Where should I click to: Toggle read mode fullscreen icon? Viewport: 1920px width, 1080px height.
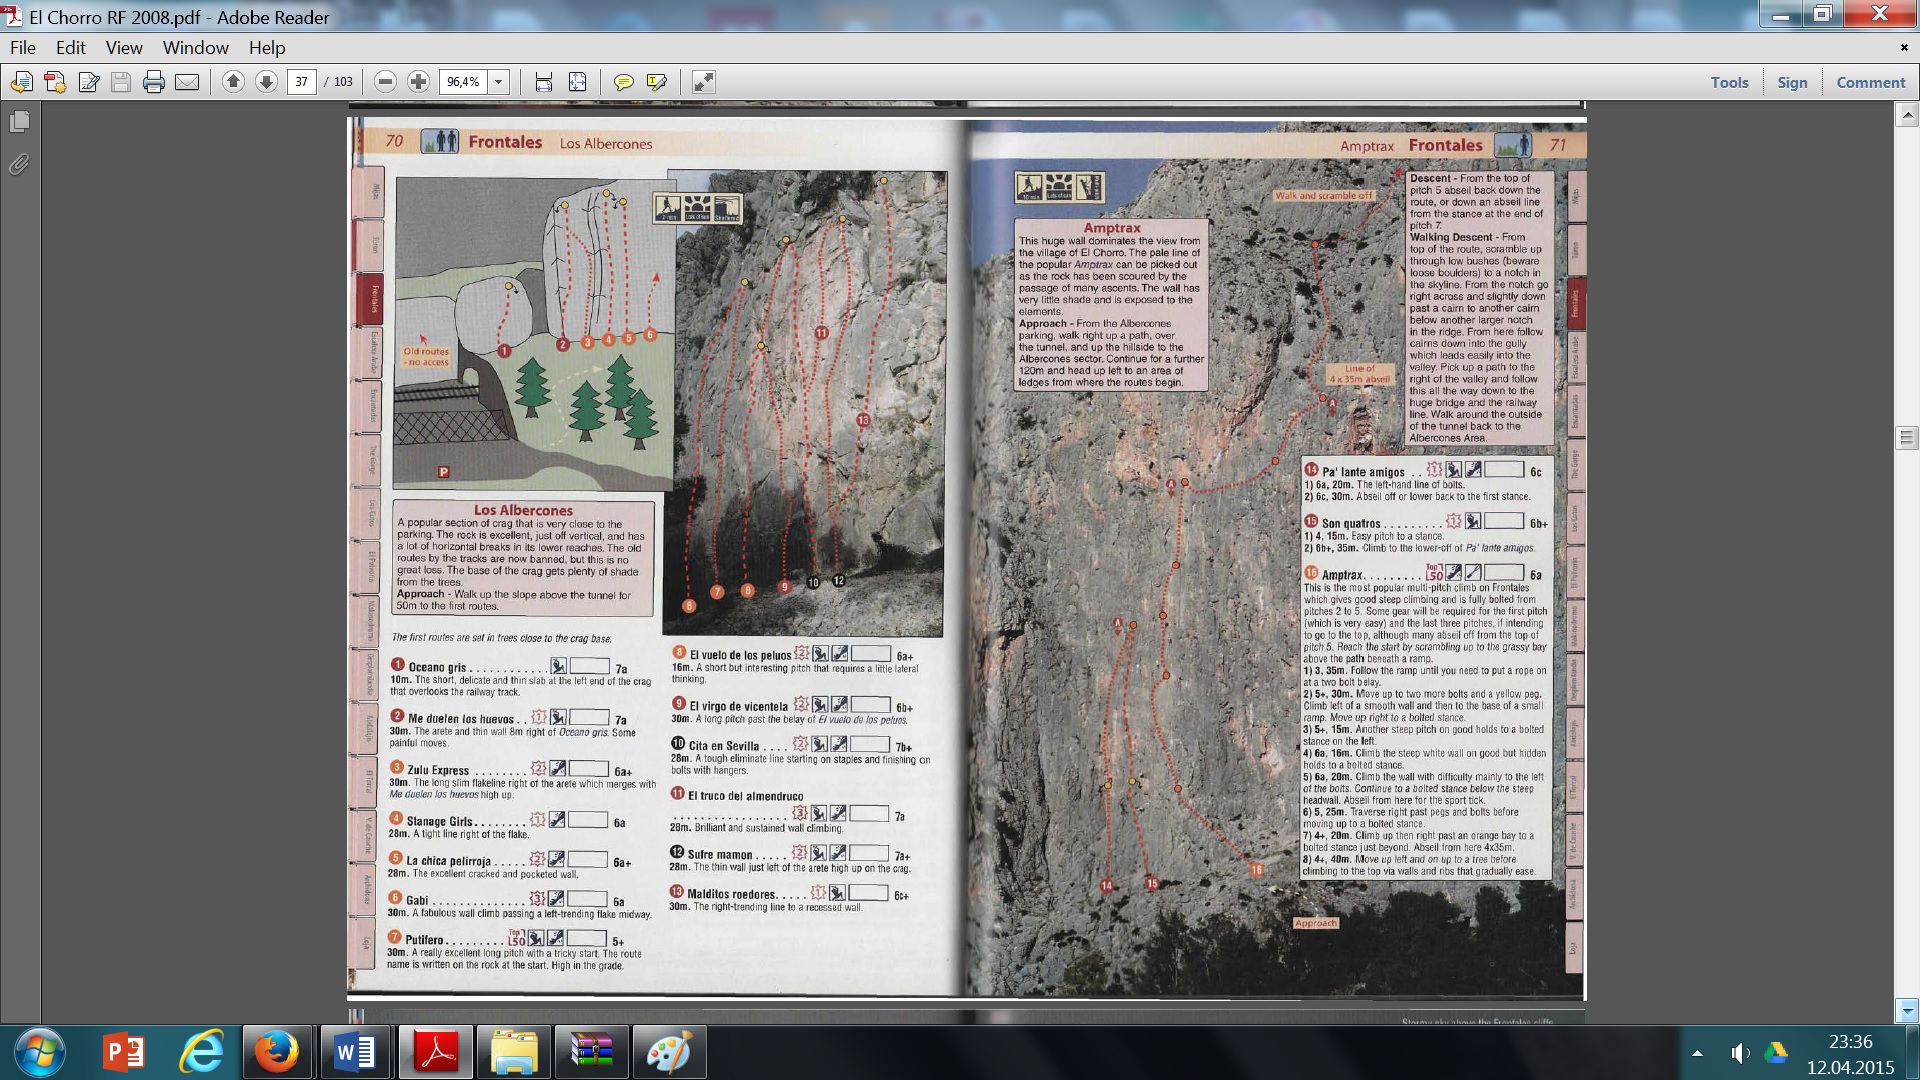(x=704, y=82)
